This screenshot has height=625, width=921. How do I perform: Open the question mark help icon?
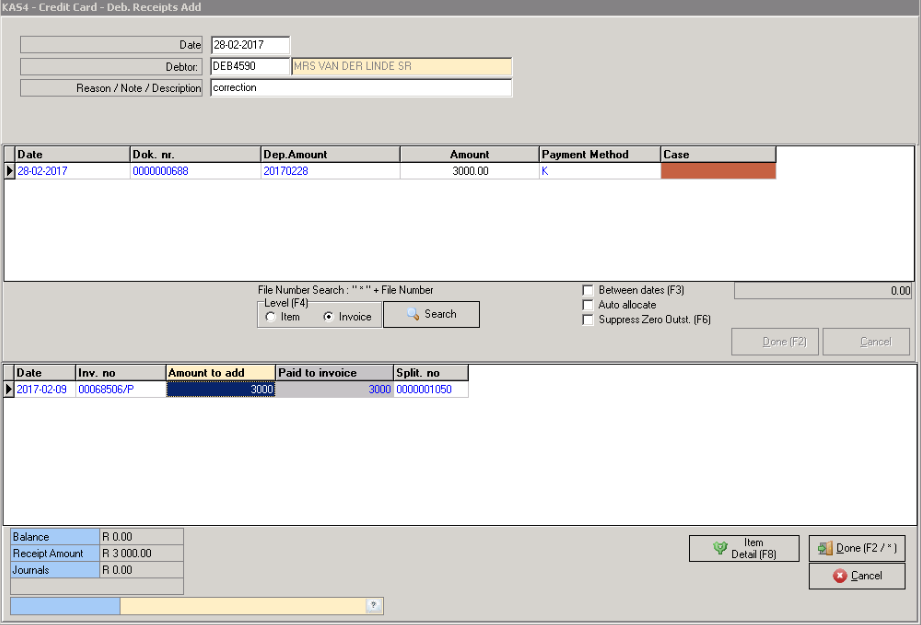pyautogui.click(x=374, y=605)
